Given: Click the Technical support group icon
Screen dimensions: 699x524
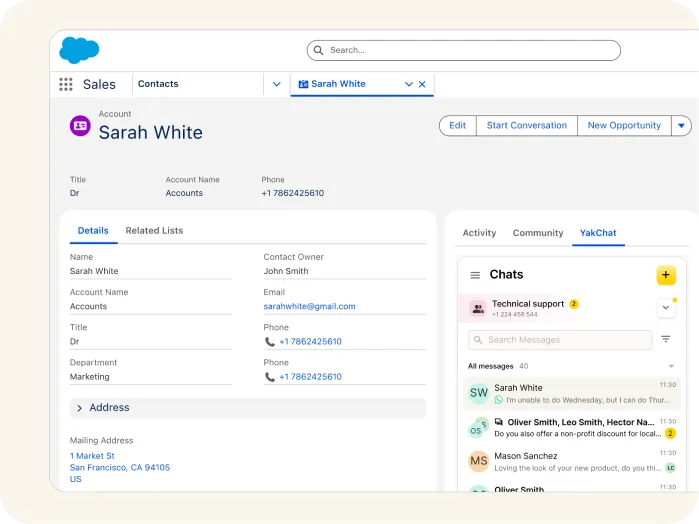Looking at the screenshot, I should click(x=478, y=308).
